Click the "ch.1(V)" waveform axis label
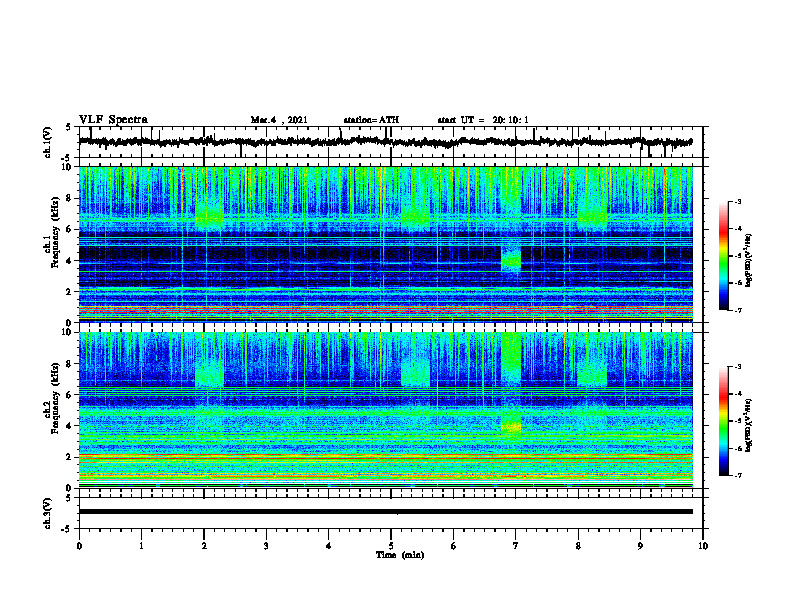 [48, 142]
